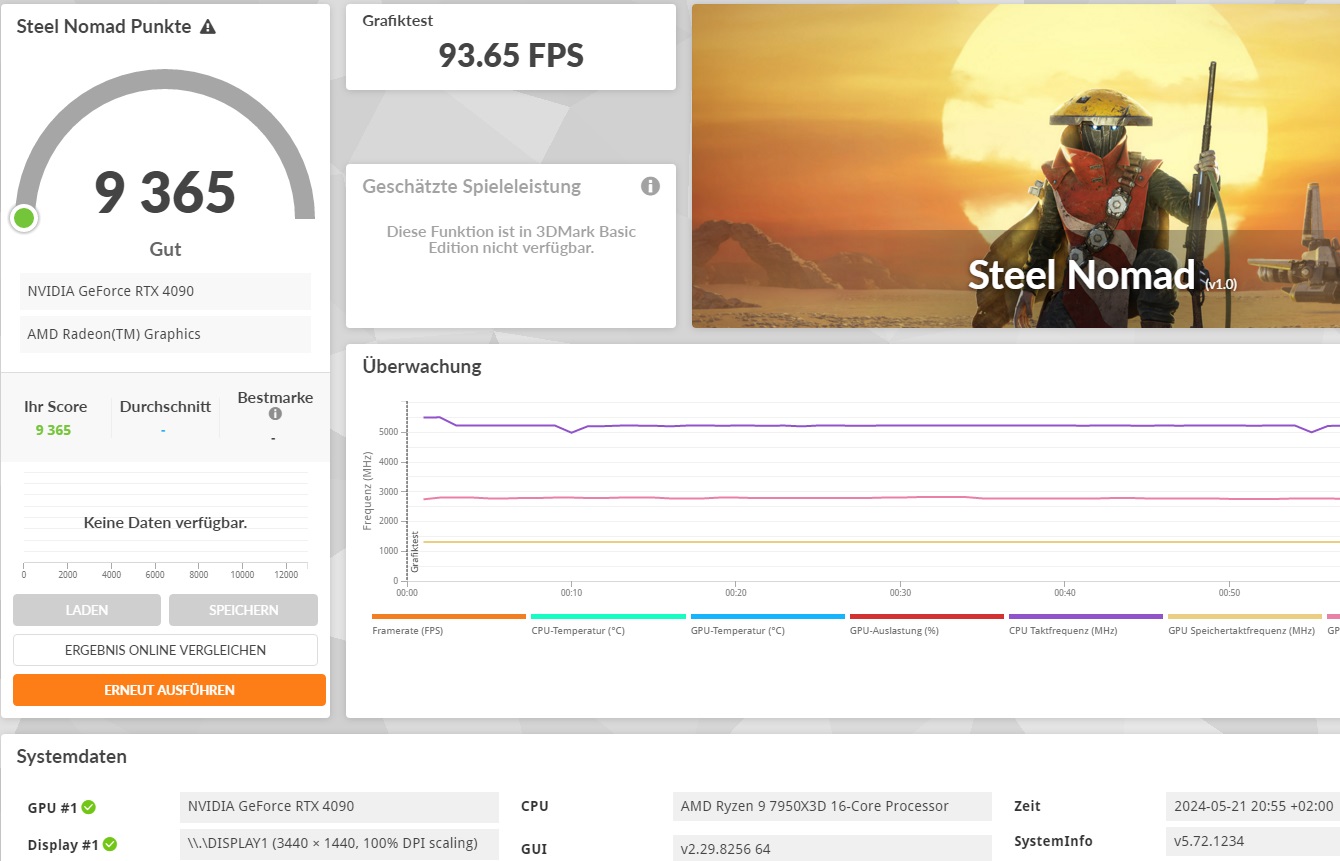The width and height of the screenshot is (1340, 861).
Task: Click the Grafiktest marker label on the chart
Action: 415,552
